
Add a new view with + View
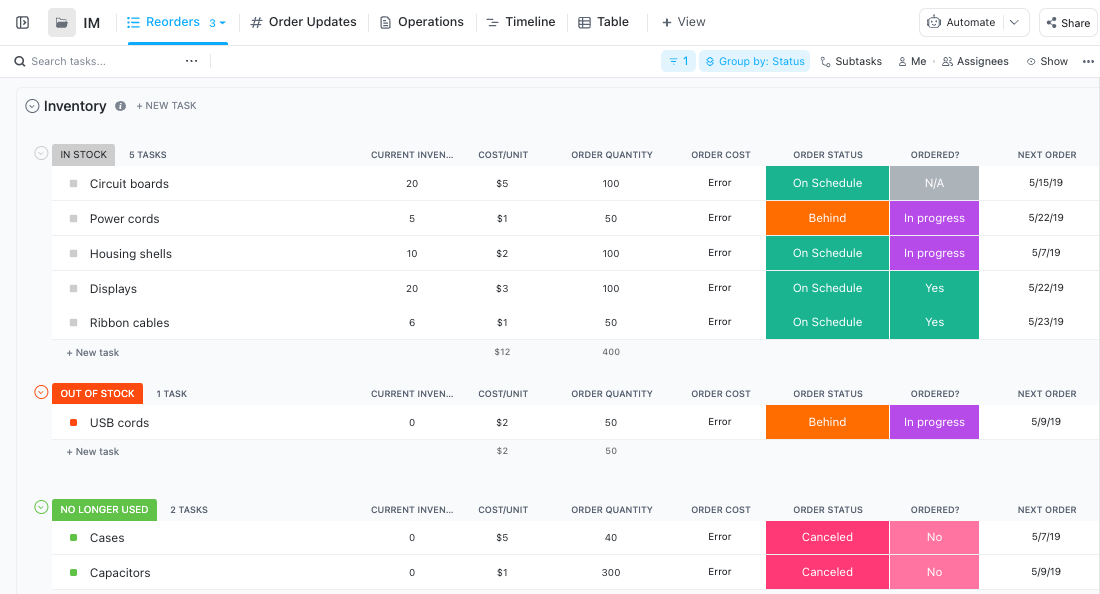tap(683, 22)
